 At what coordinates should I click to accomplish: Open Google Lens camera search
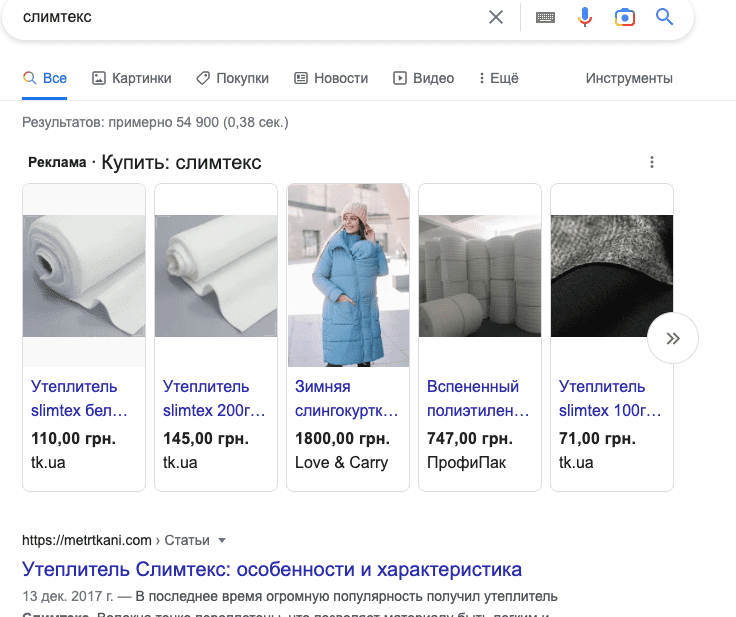click(x=625, y=17)
